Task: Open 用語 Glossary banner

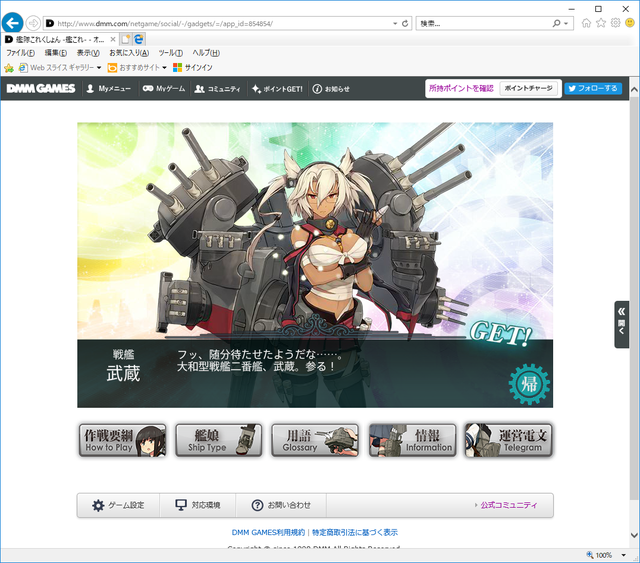Action: pyautogui.click(x=315, y=440)
